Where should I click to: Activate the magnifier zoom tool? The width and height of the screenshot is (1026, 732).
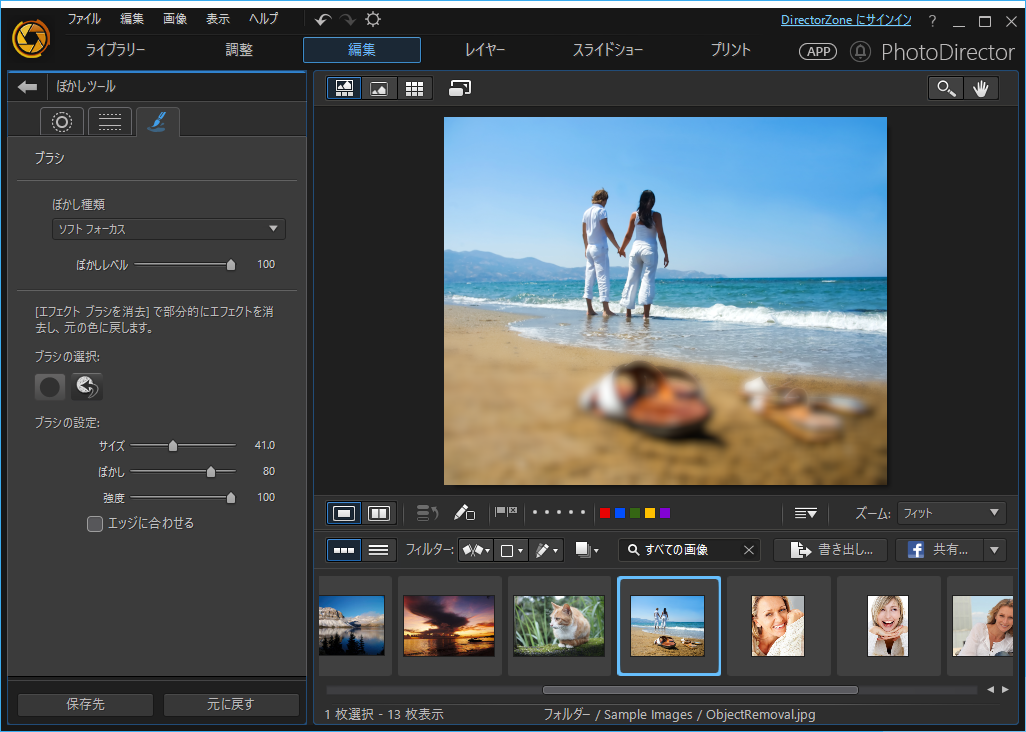tap(946, 88)
